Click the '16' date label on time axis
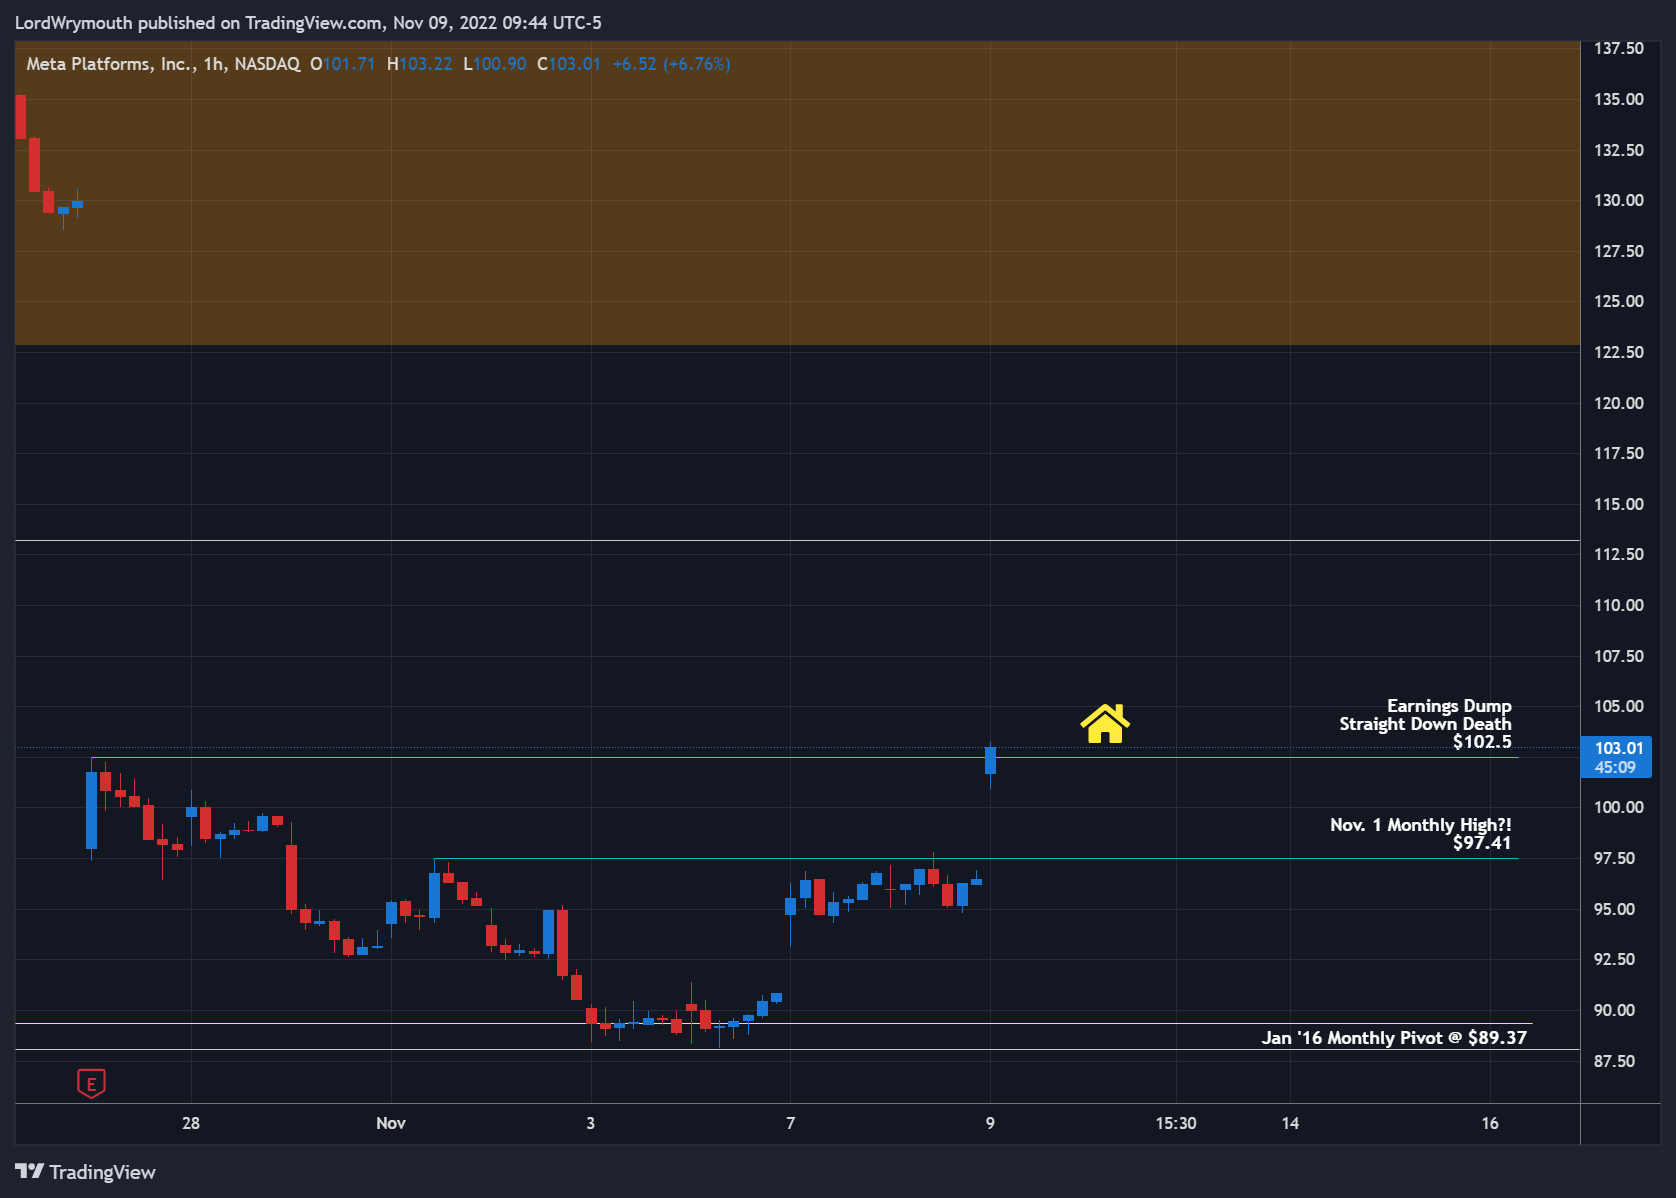This screenshot has width=1676, height=1198. pos(1490,1123)
